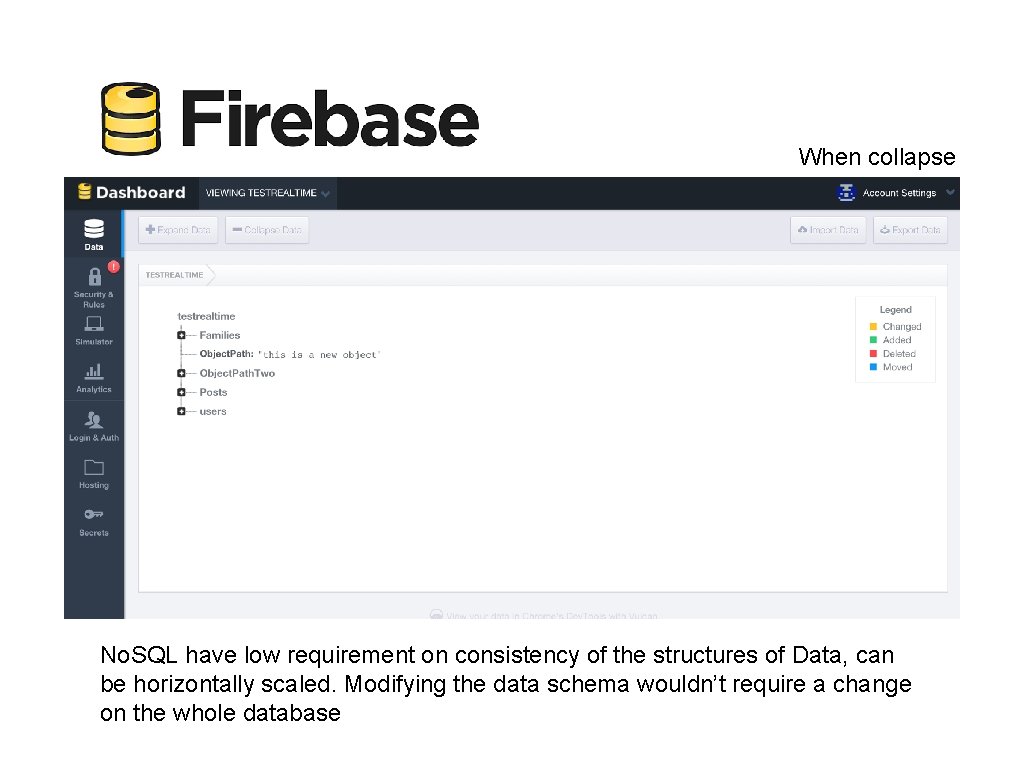The width and height of the screenshot is (1024, 768).
Task: Select the Data icon in sidebar
Action: coord(93,230)
